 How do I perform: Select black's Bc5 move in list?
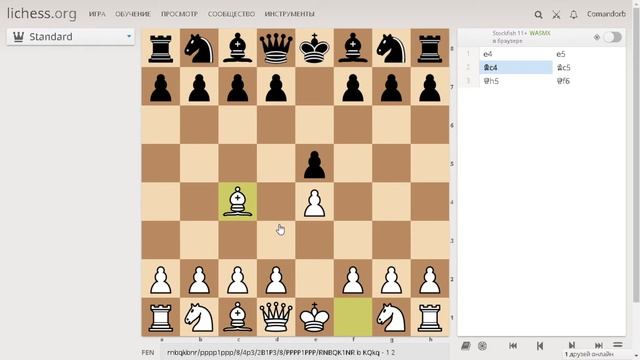click(x=589, y=67)
